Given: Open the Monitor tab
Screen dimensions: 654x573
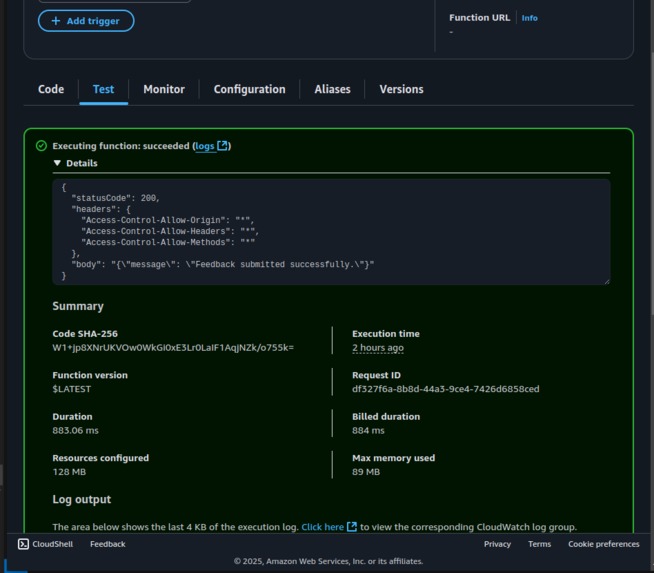Looking at the screenshot, I should tap(164, 89).
